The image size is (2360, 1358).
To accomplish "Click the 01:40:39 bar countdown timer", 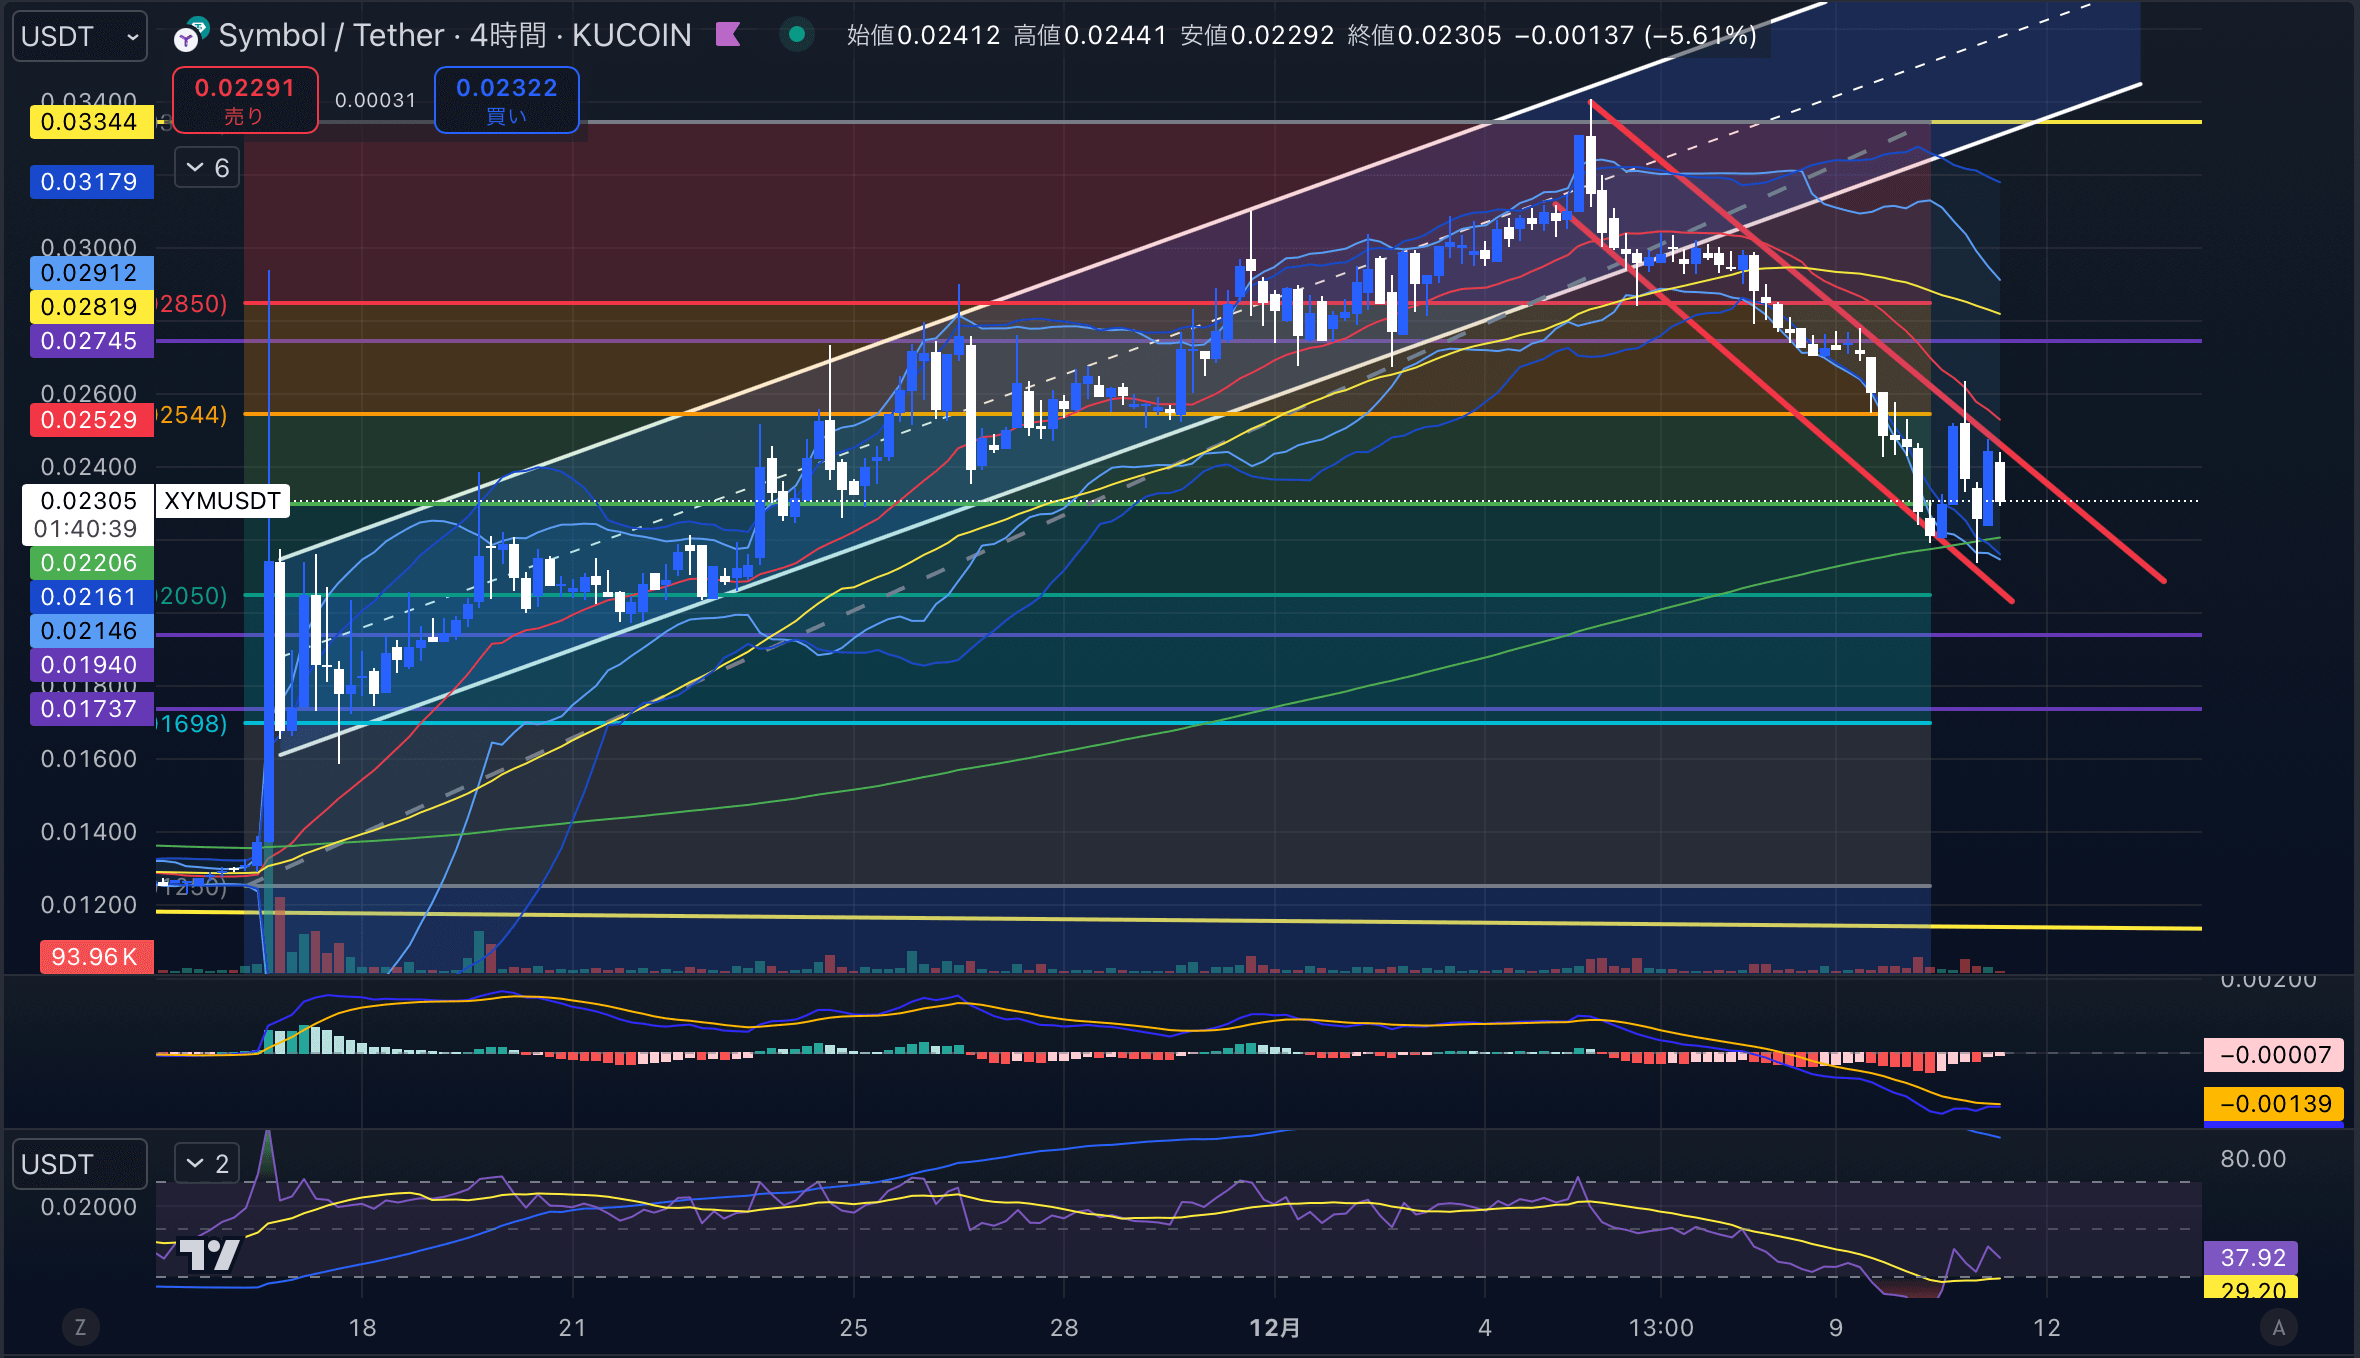I will click(x=86, y=529).
